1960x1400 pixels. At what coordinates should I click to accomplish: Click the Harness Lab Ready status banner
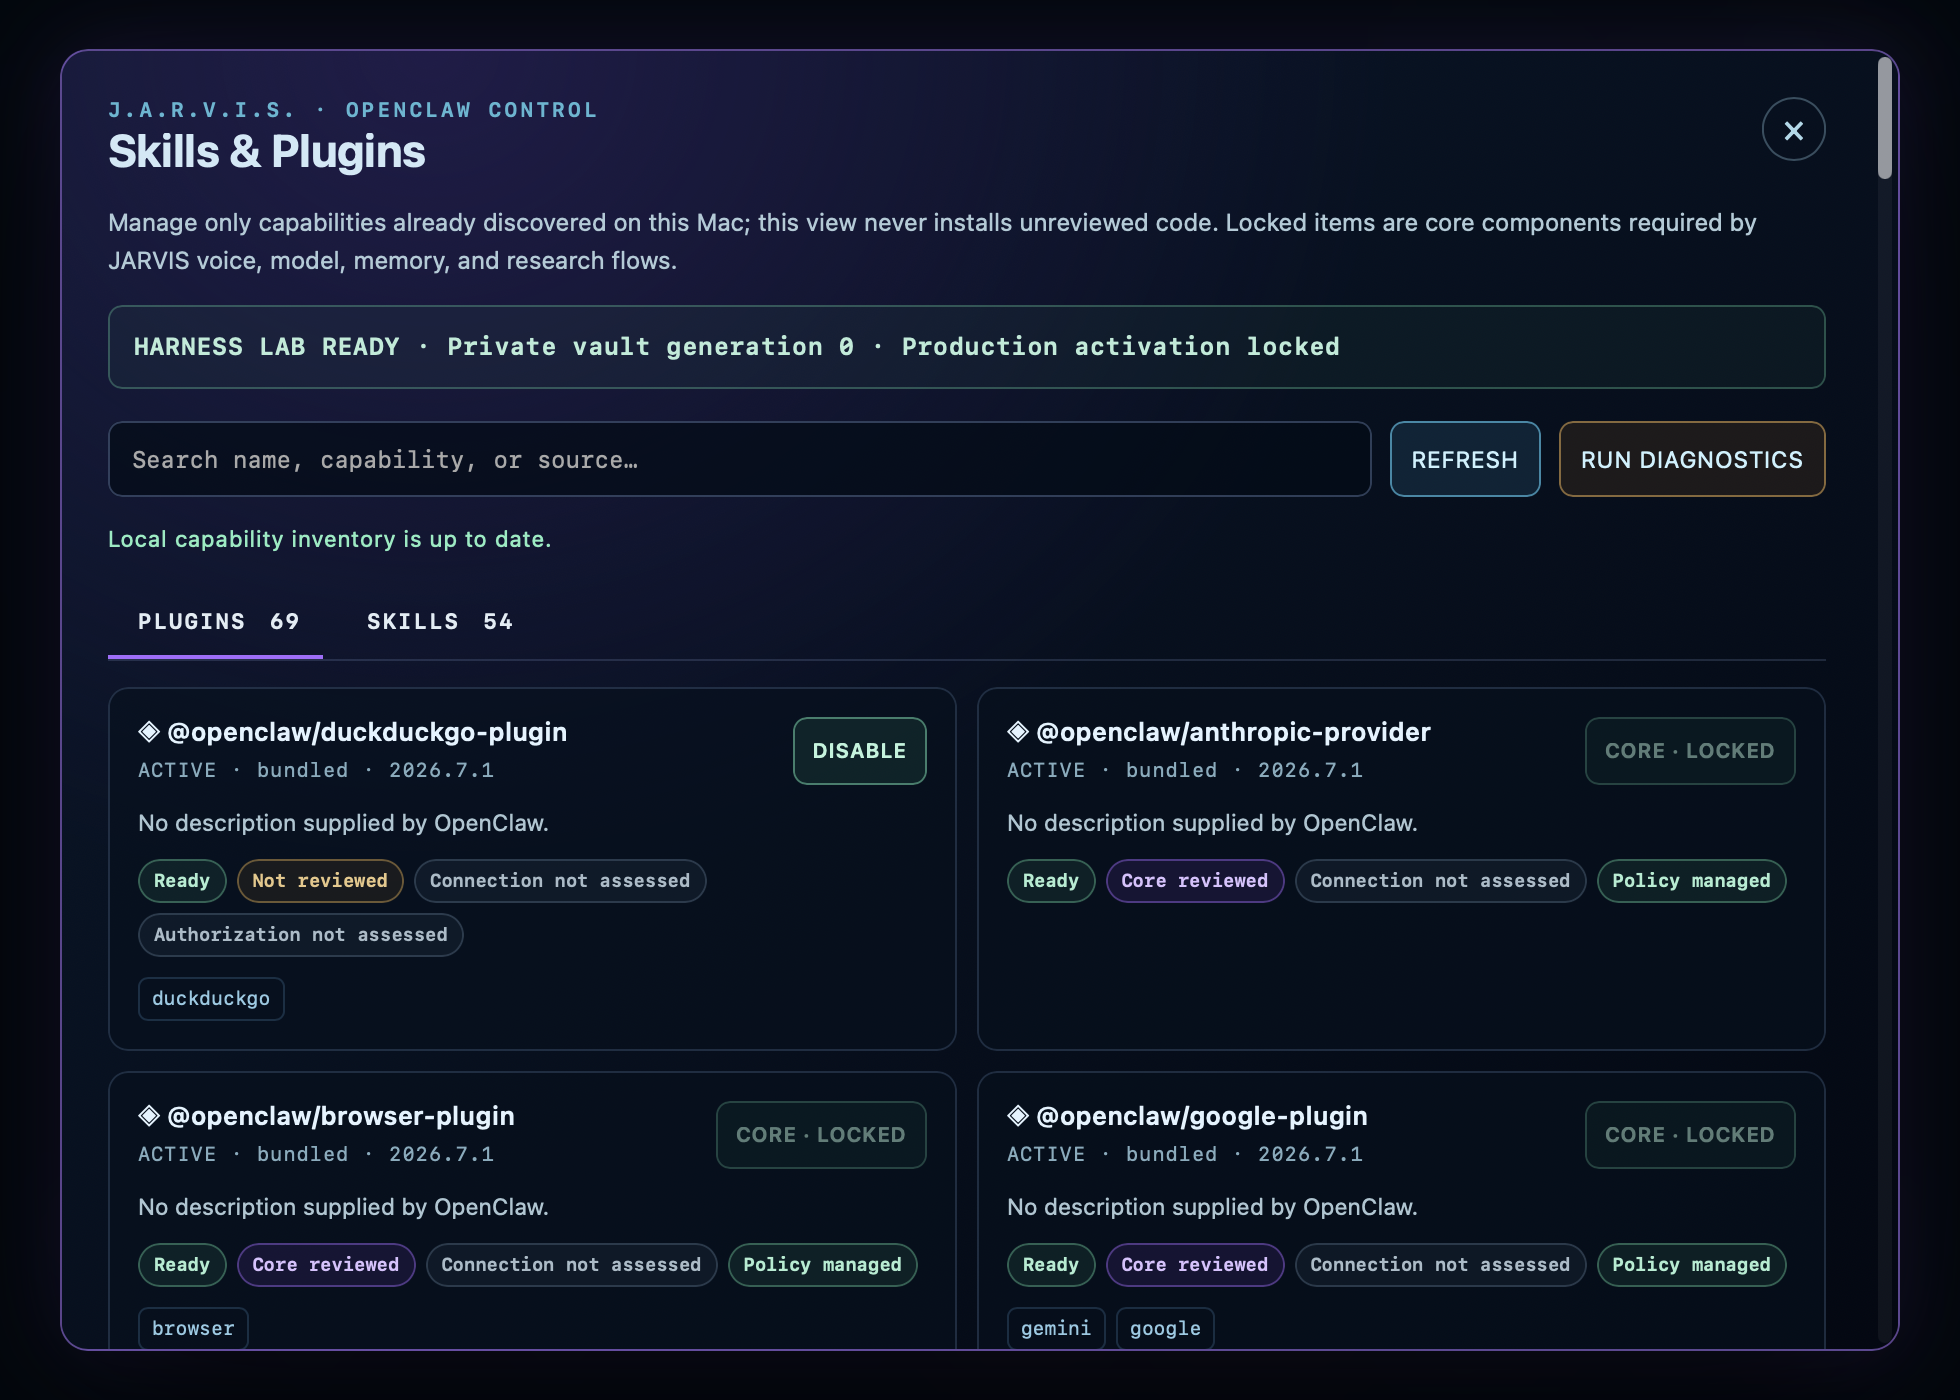[967, 347]
